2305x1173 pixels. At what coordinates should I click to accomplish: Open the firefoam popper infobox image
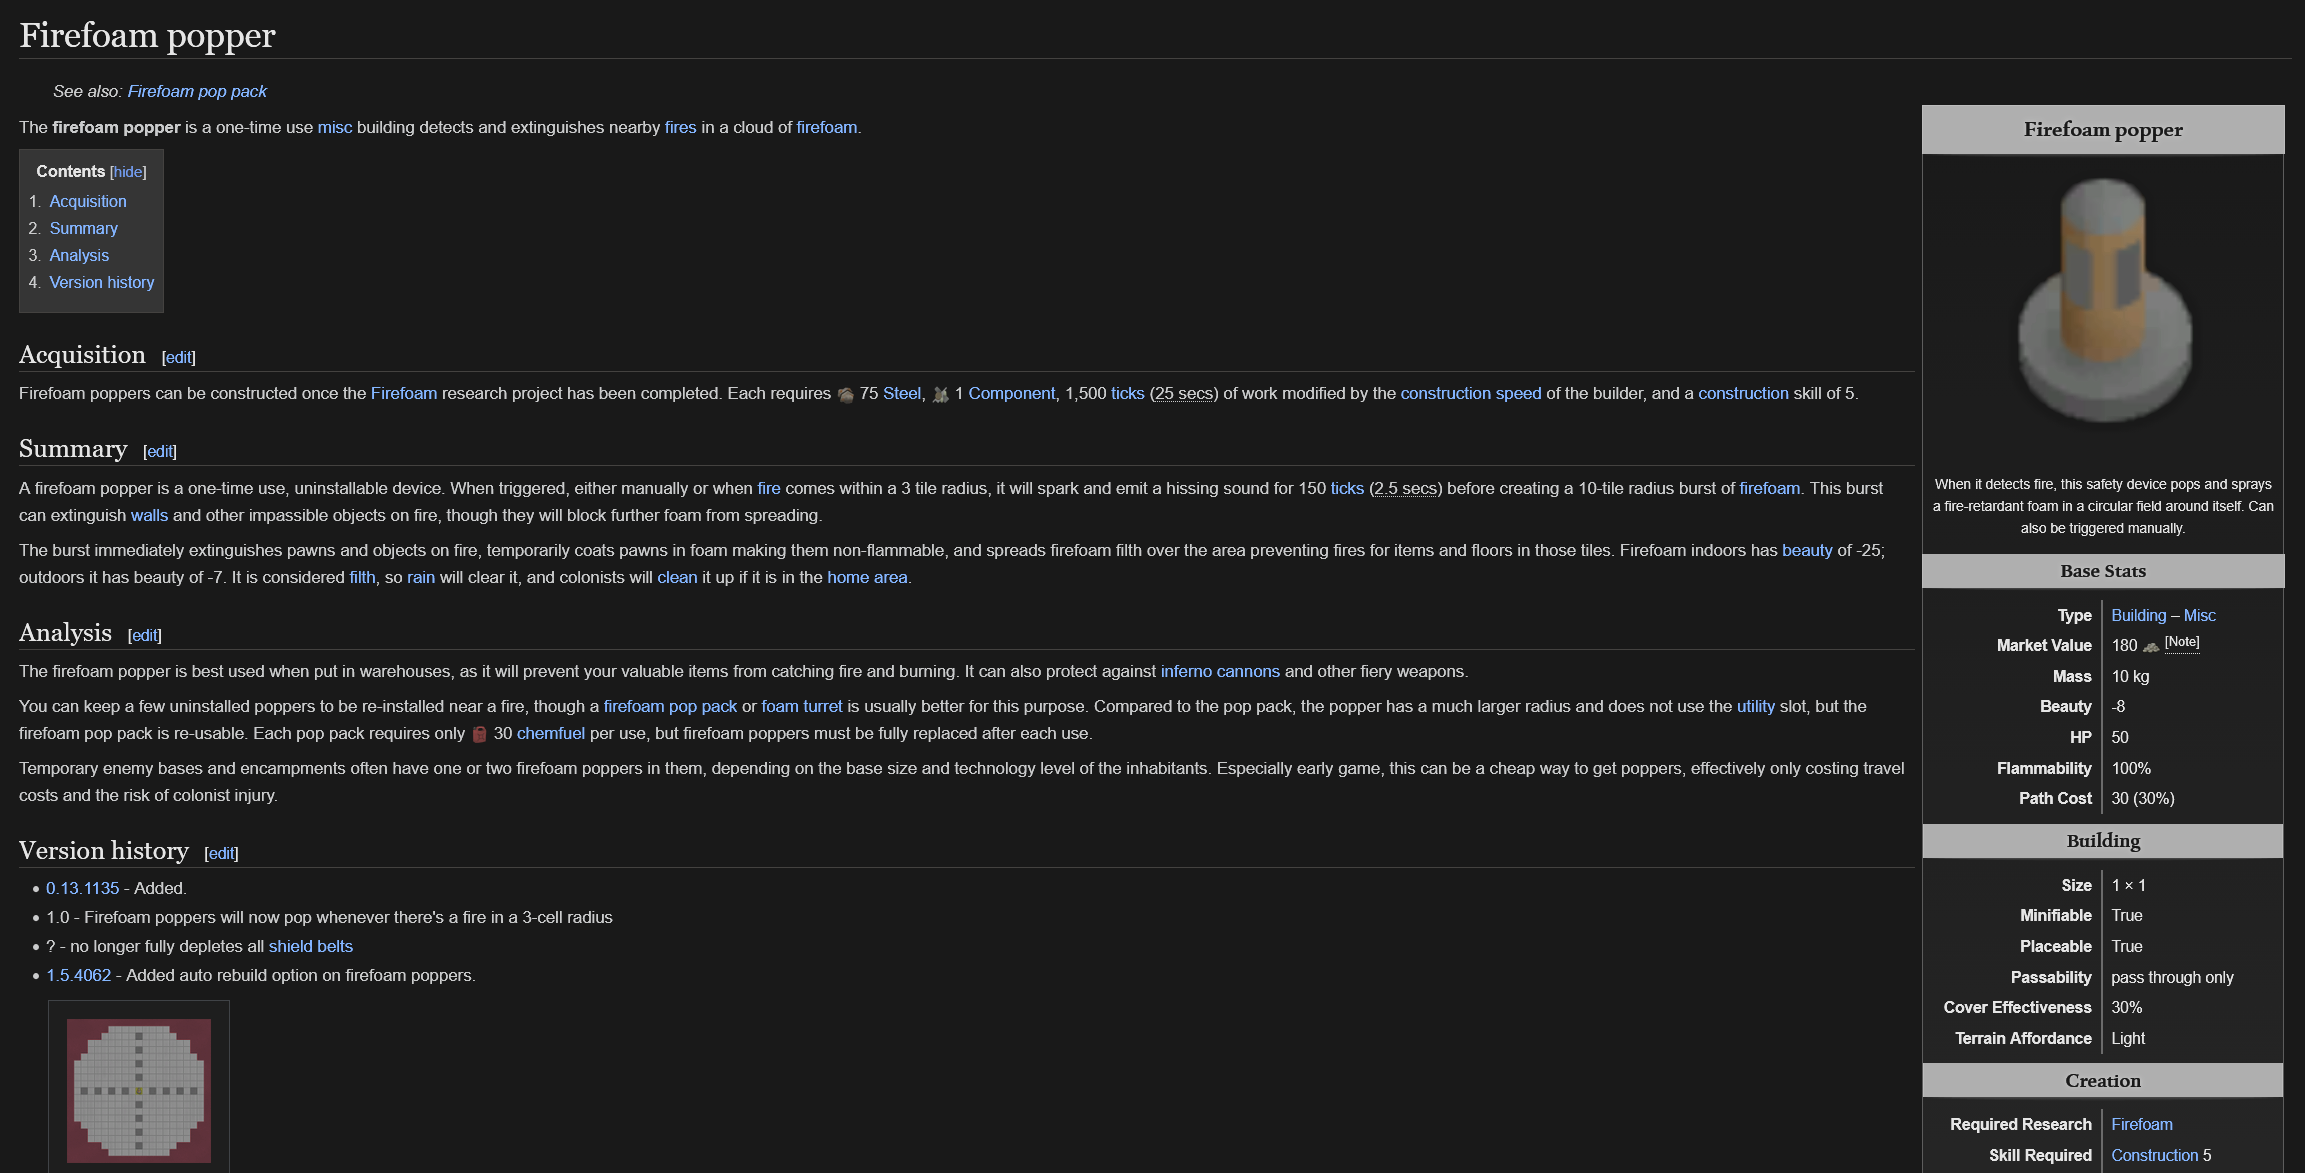coord(2103,300)
